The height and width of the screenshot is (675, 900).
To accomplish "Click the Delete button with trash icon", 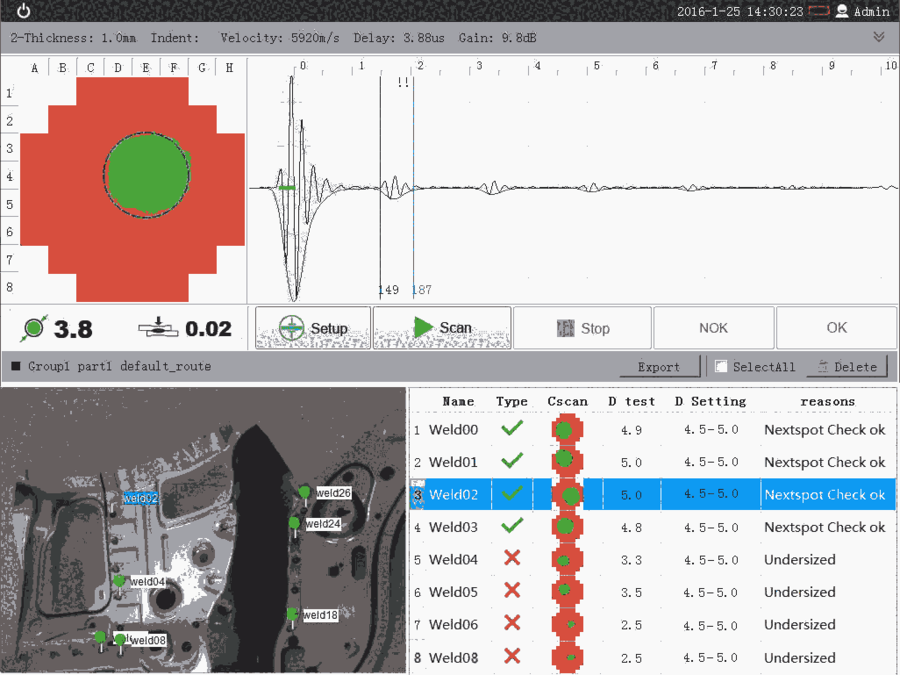I will click(x=847, y=367).
